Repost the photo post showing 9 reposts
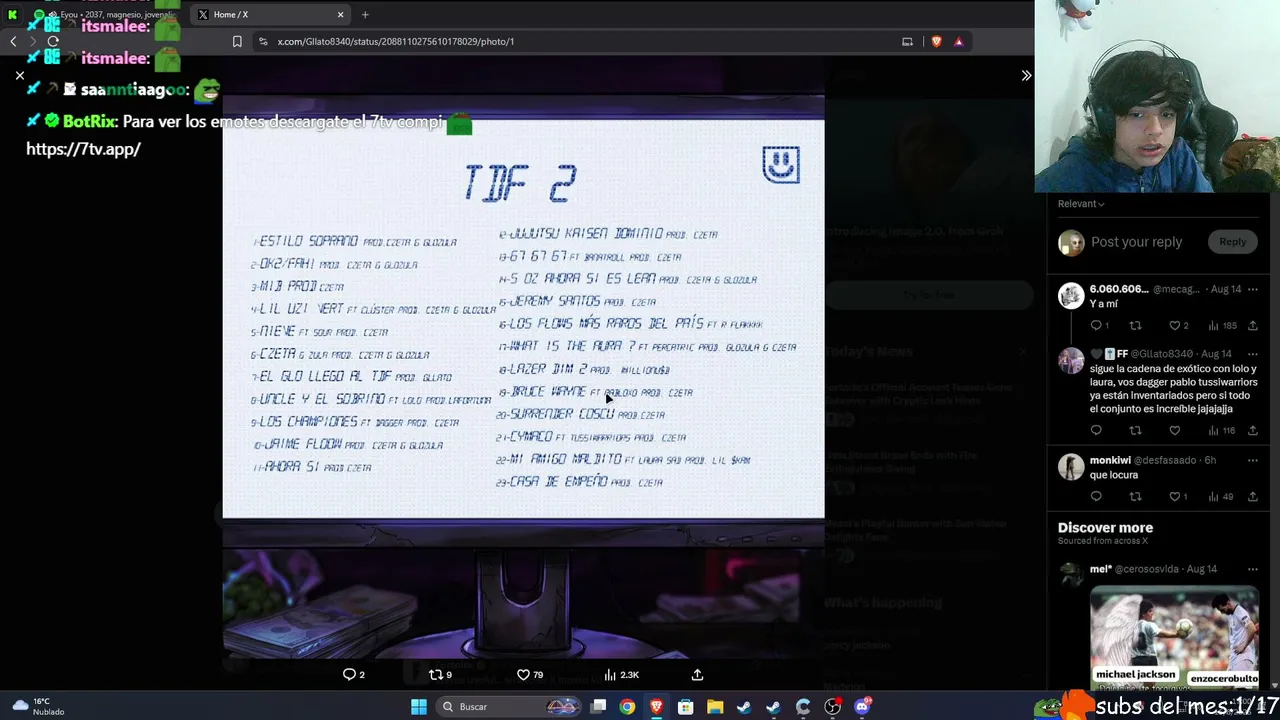This screenshot has width=1280, height=720. pyautogui.click(x=435, y=675)
